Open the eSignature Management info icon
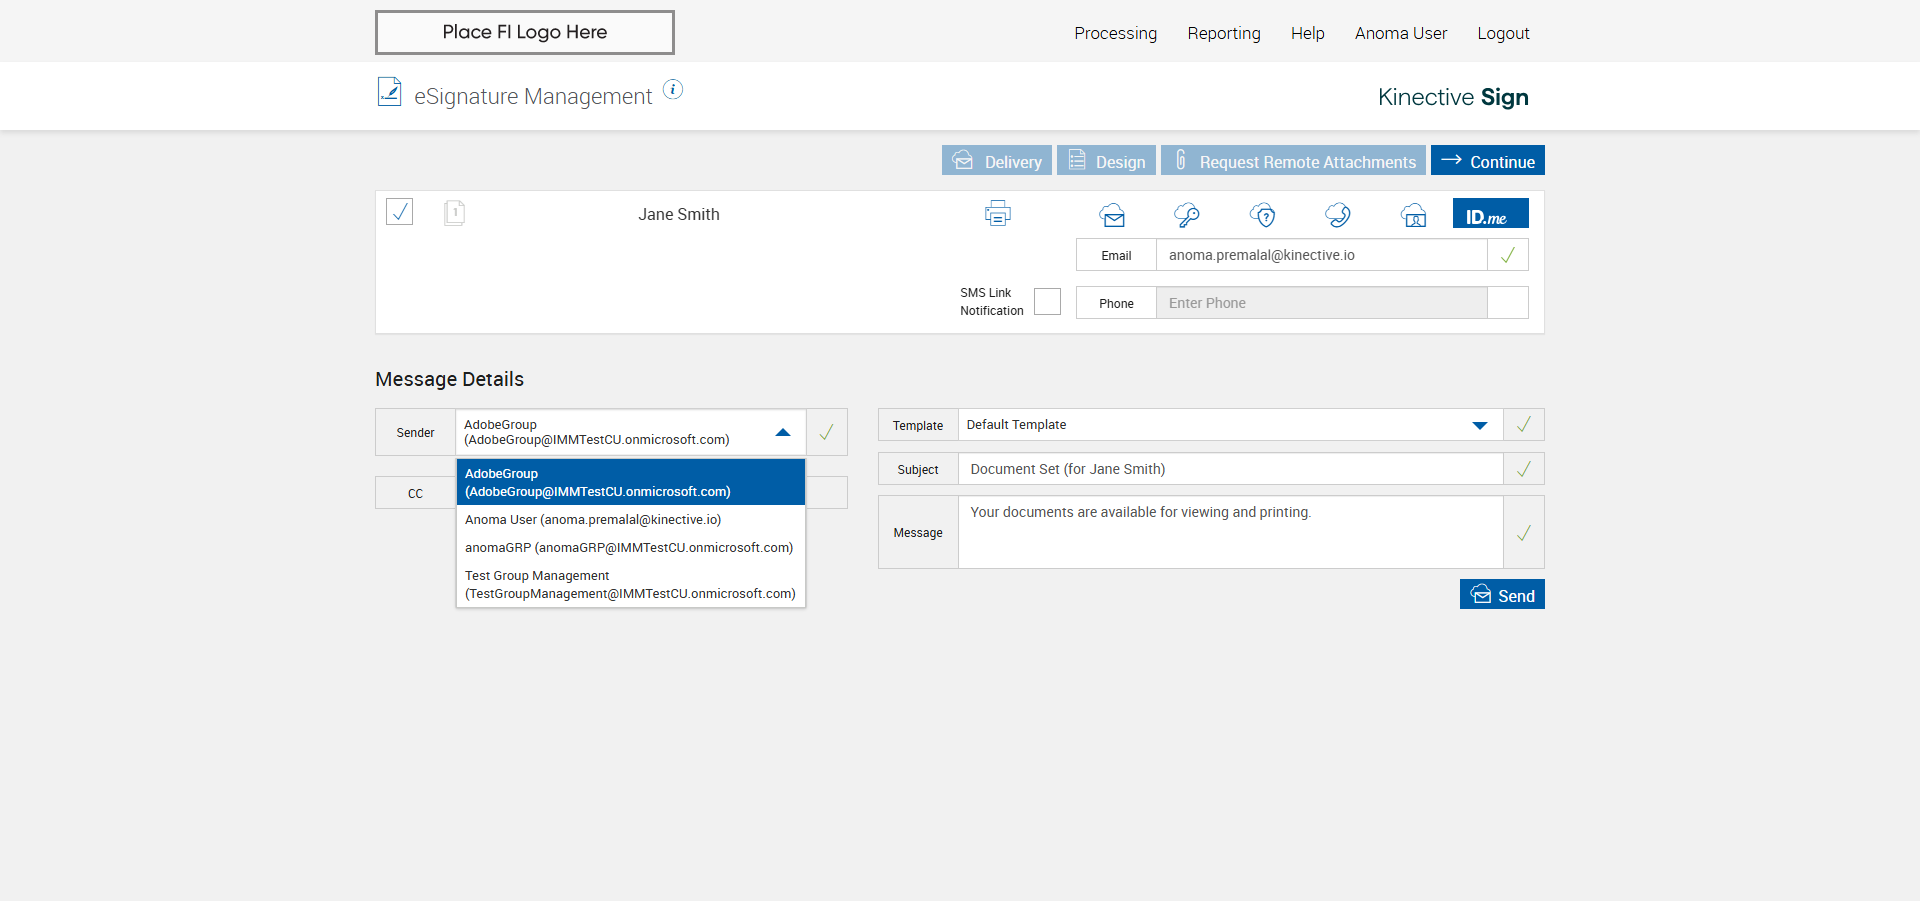1920x901 pixels. pos(673,89)
